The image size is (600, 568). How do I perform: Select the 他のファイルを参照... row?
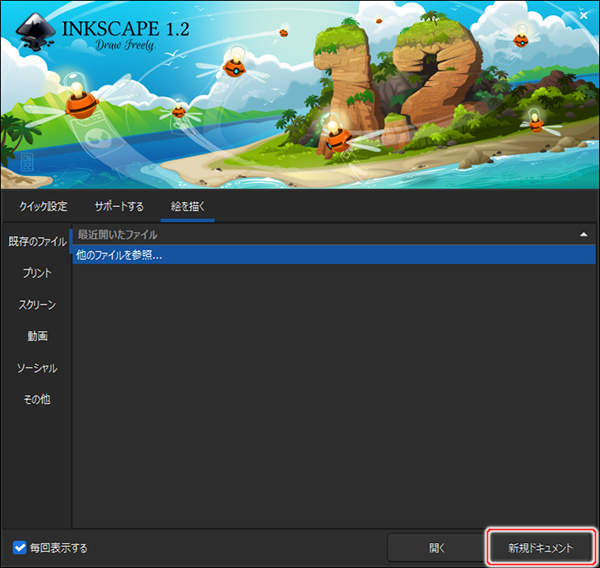(334, 255)
